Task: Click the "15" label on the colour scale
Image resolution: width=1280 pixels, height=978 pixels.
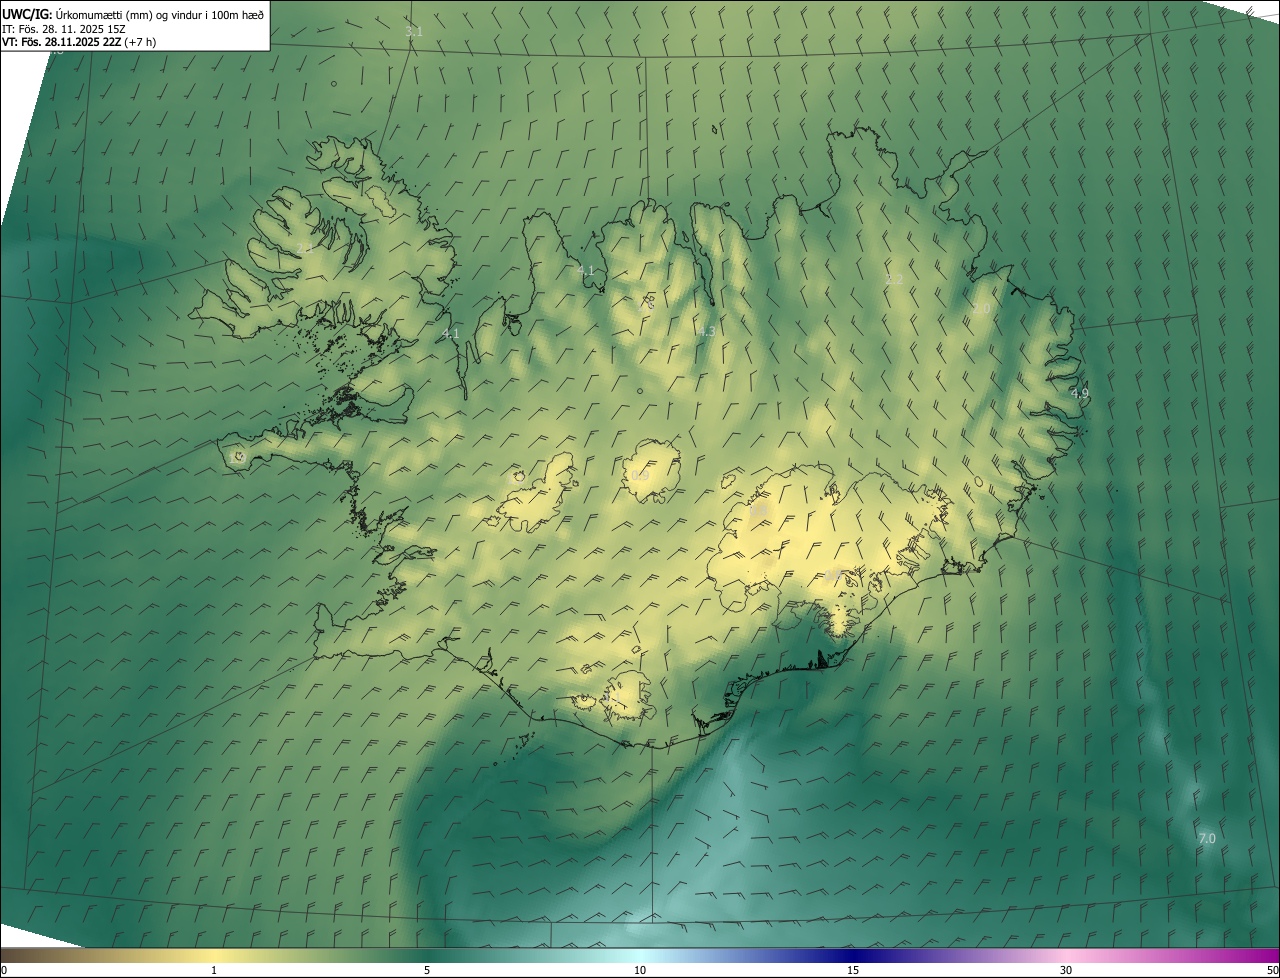Action: pyautogui.click(x=853, y=970)
